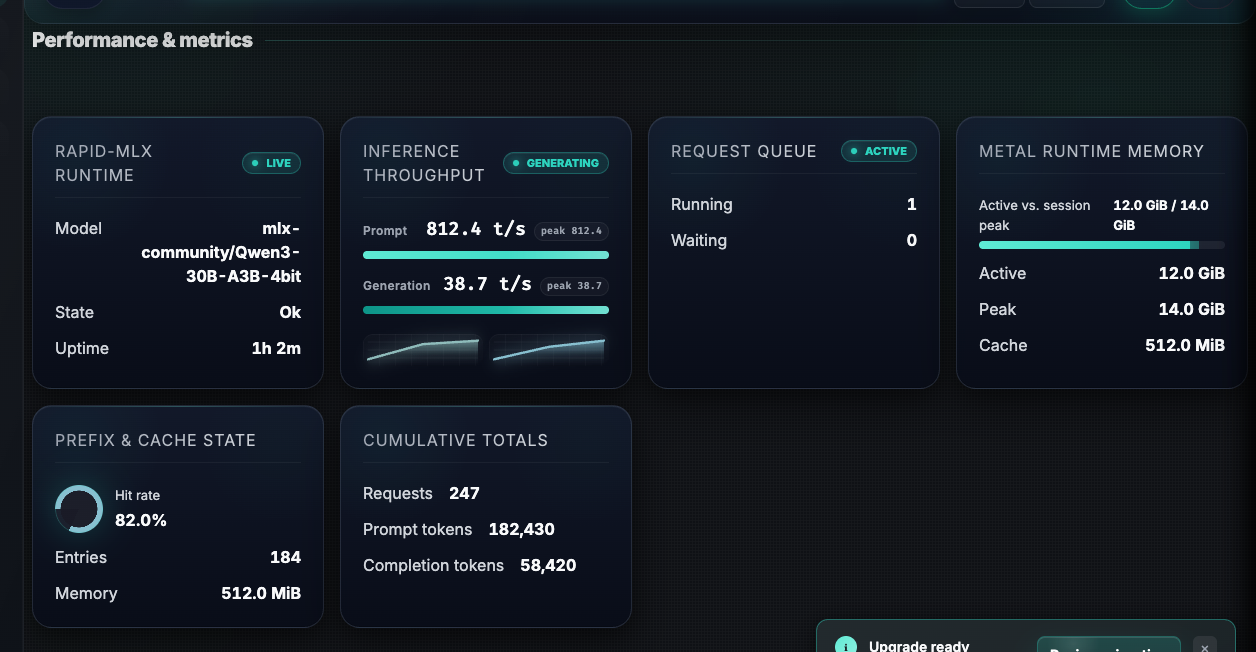Click the Performance & metrics heading
Viewport: 1256px width, 652px height.
[x=142, y=40]
